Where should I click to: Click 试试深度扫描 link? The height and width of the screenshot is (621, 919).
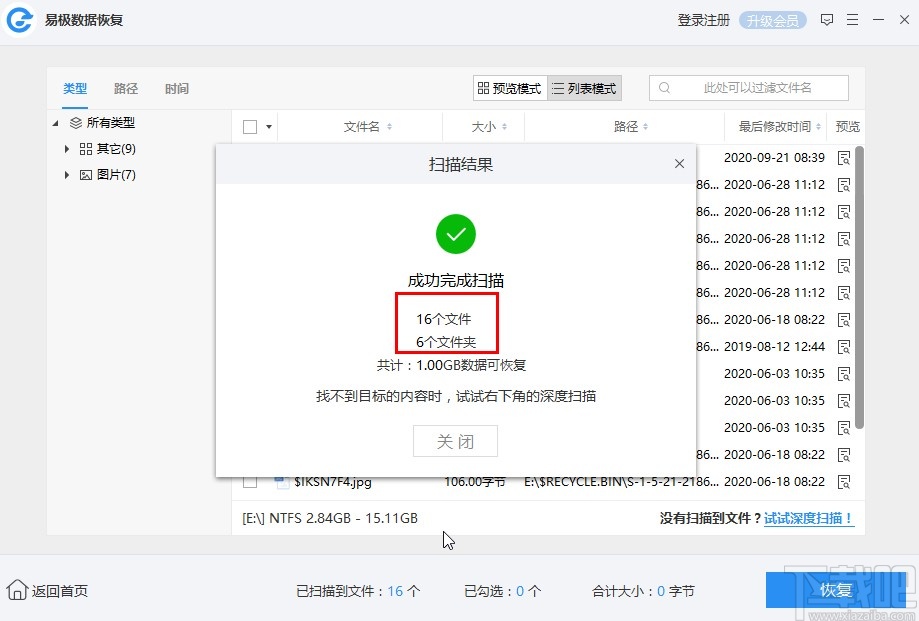(809, 518)
